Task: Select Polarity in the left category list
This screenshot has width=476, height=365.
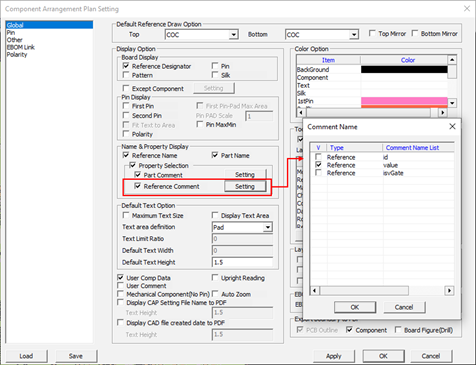Action: 17,54
